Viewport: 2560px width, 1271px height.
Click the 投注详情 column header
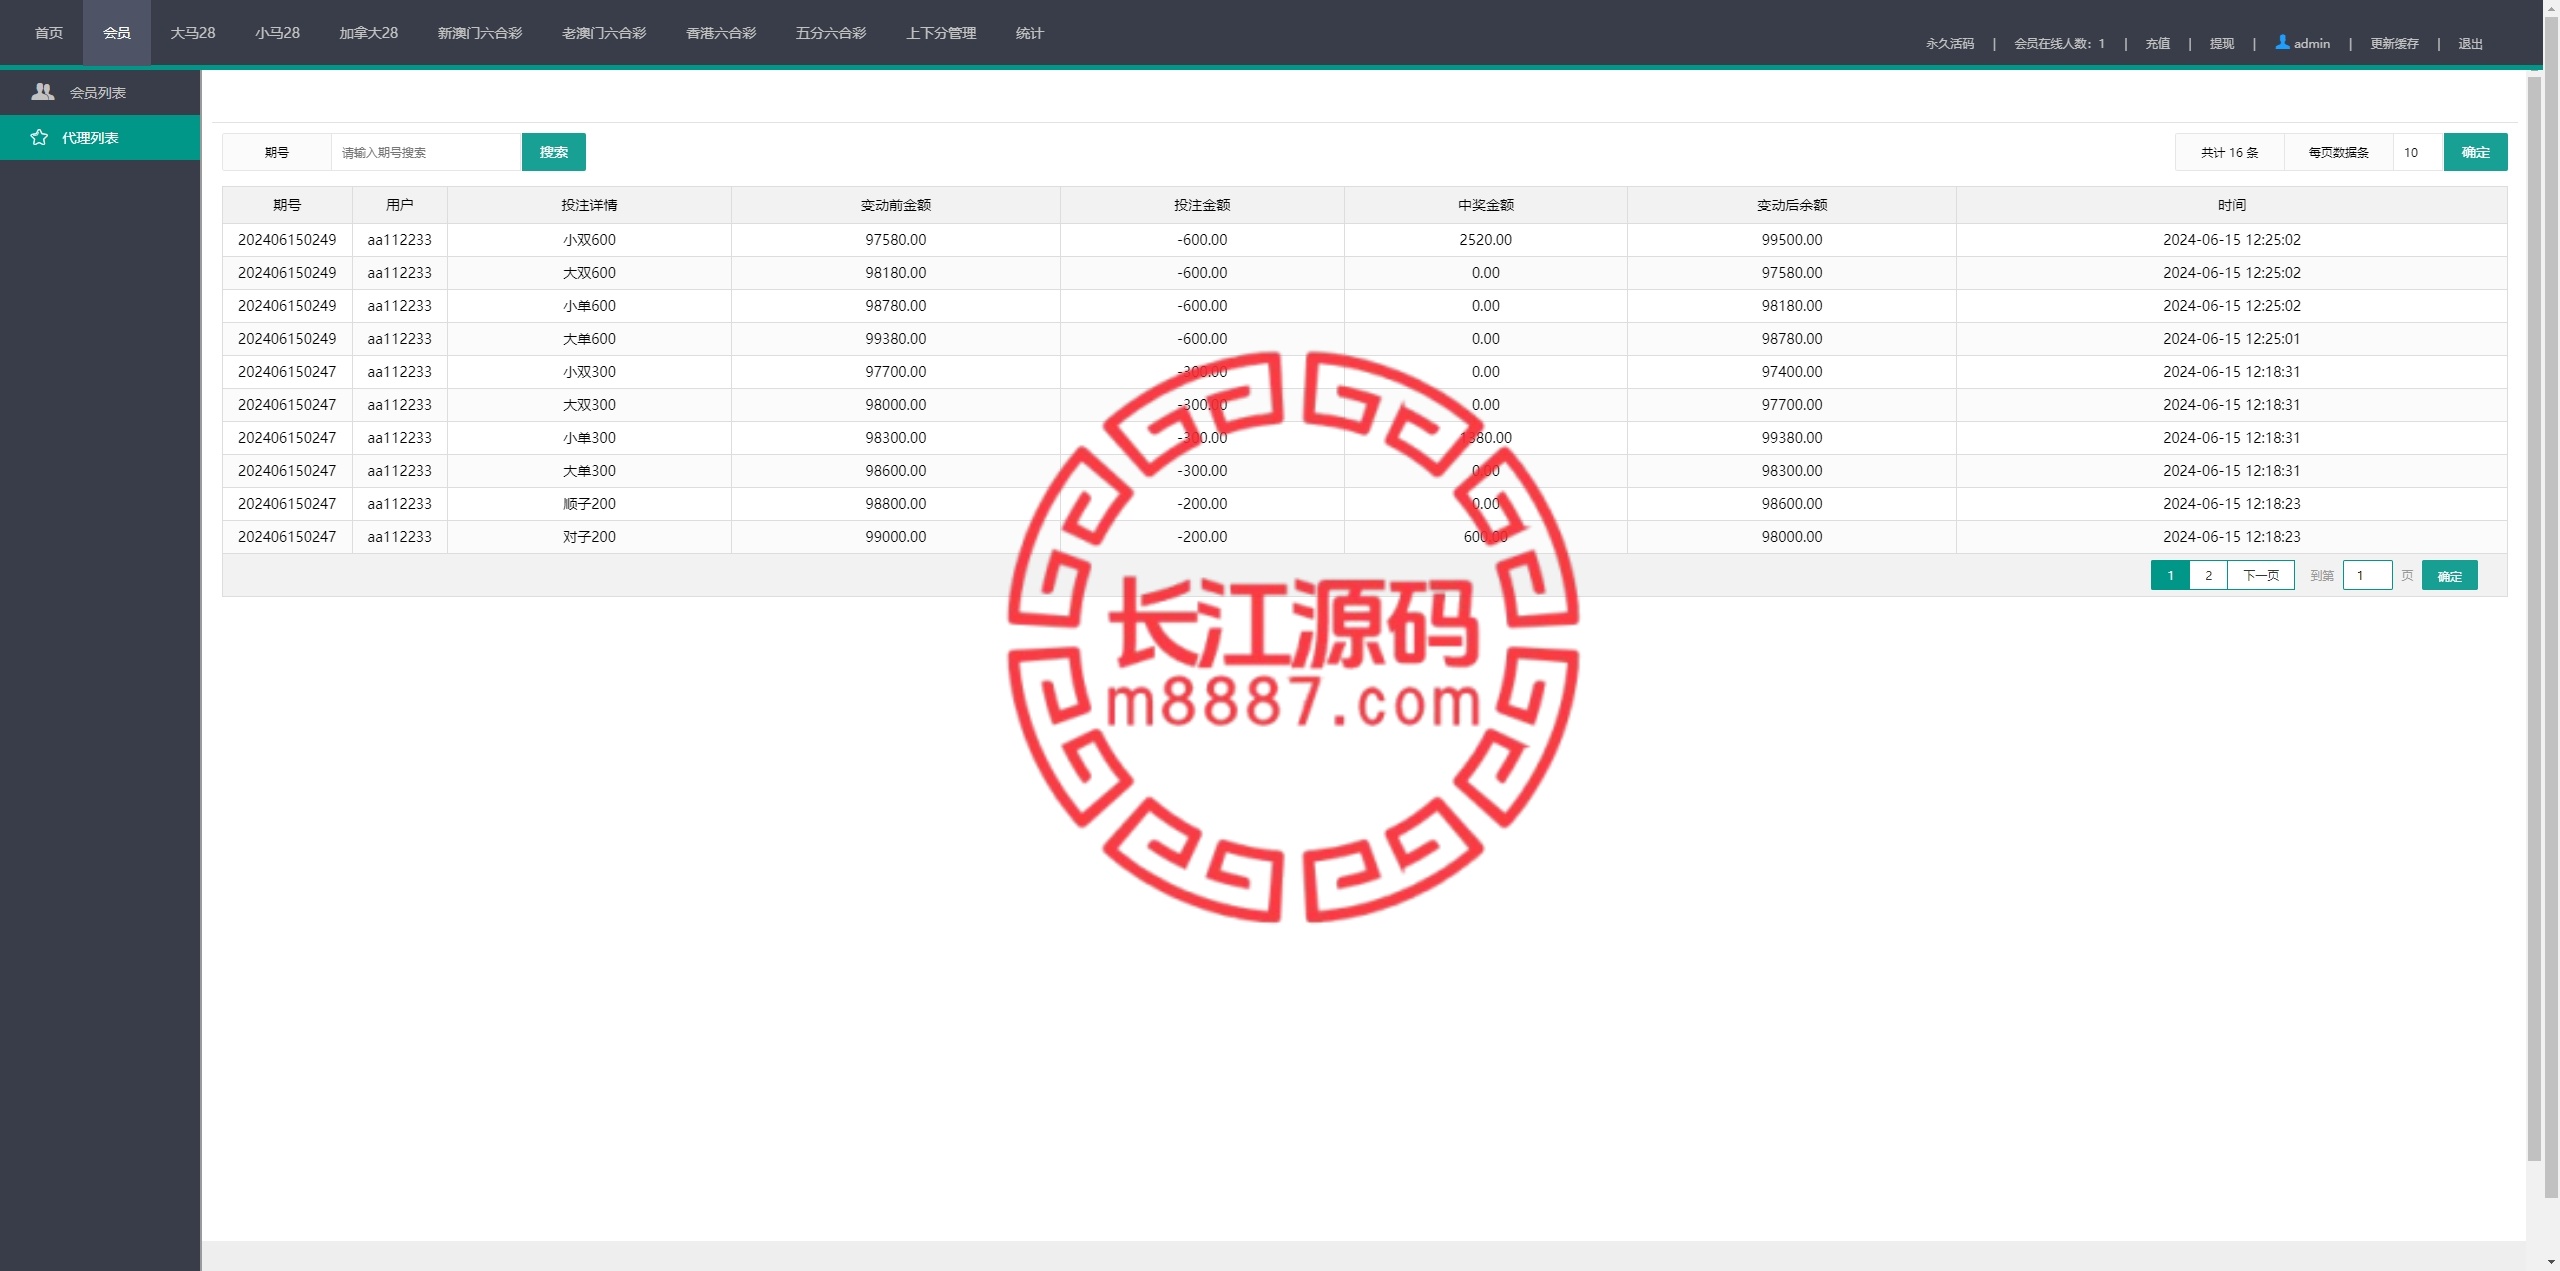coord(589,205)
